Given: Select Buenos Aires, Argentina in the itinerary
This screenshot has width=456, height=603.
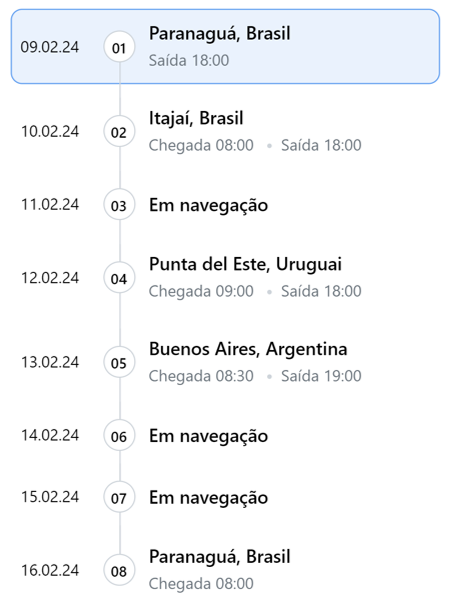Looking at the screenshot, I should pyautogui.click(x=225, y=362).
